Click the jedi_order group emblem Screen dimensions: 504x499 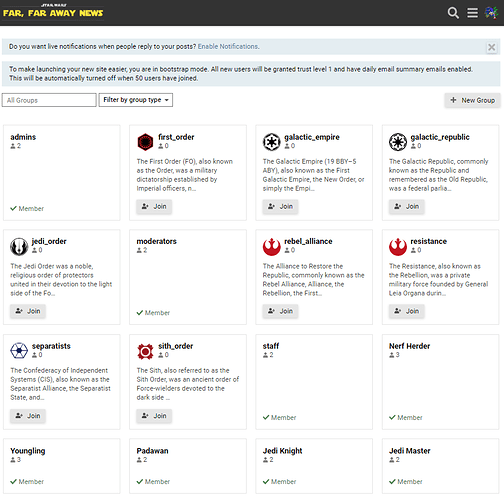19,246
